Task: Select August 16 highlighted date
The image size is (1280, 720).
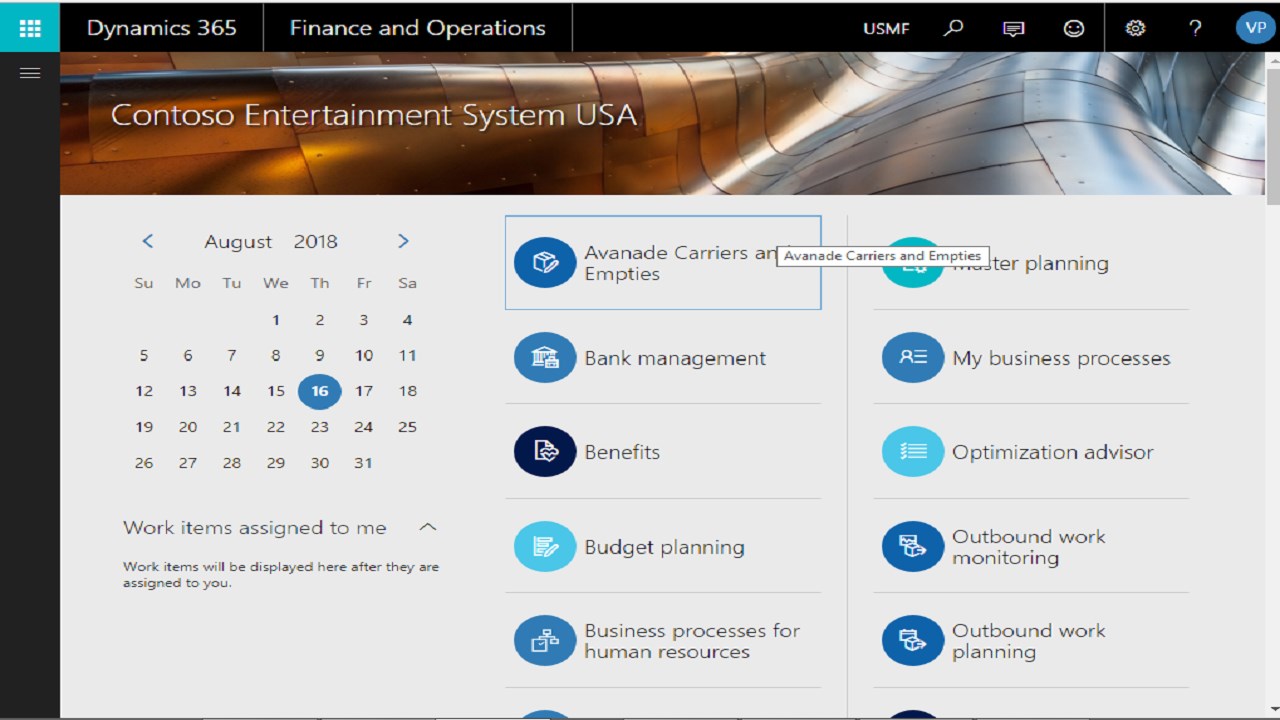Action: (x=320, y=391)
